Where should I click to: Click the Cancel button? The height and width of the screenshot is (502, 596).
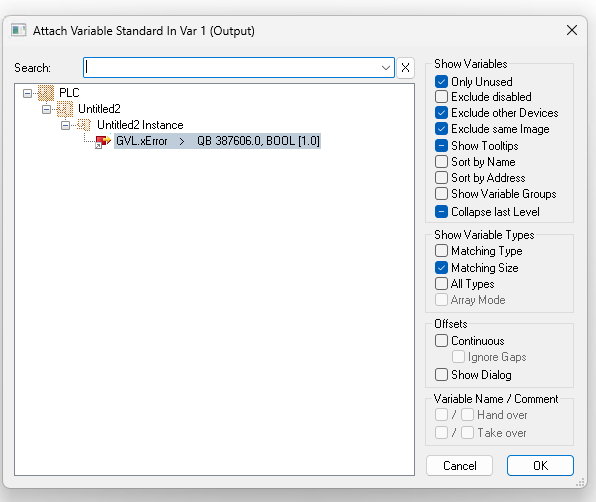point(459,466)
